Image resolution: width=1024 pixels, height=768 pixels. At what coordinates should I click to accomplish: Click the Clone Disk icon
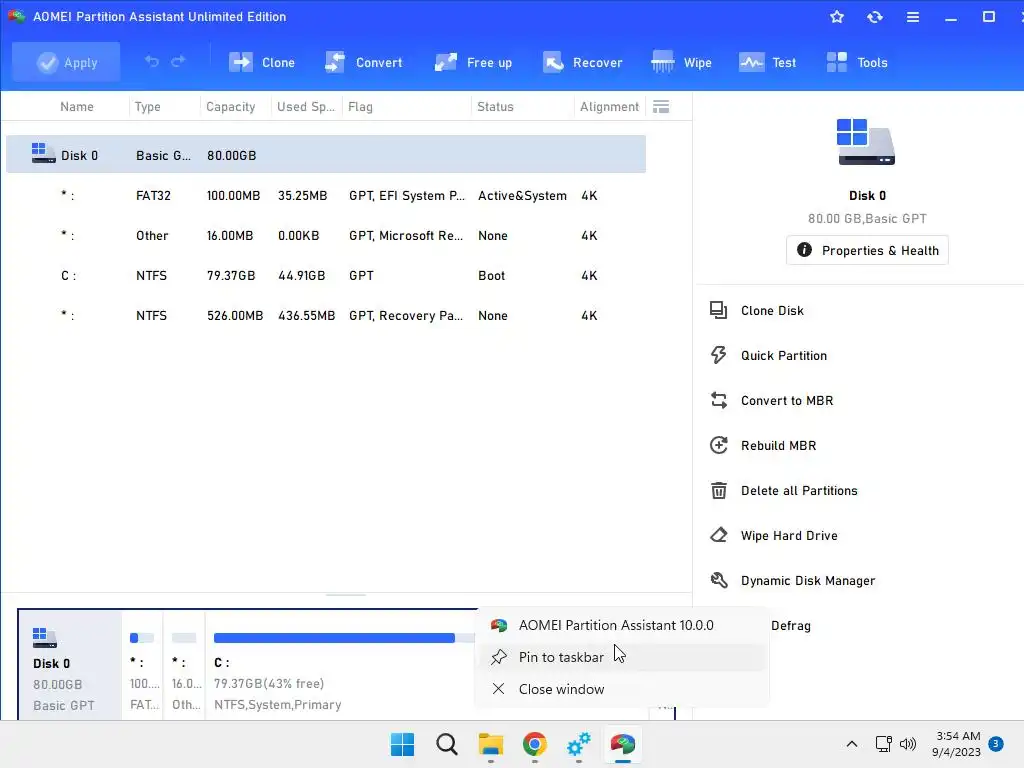[x=718, y=310]
